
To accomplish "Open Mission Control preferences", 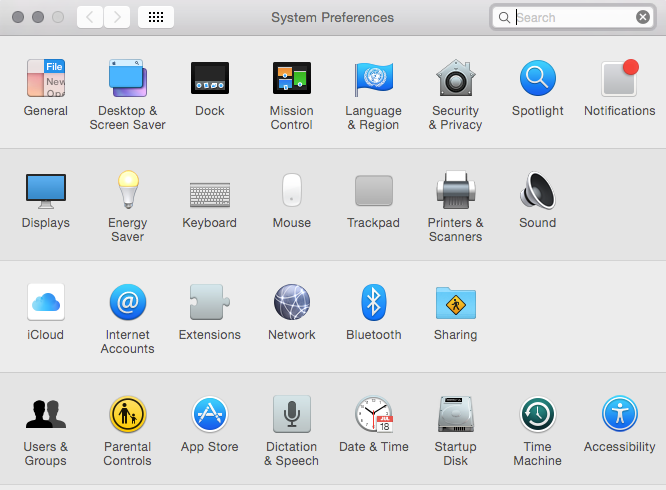I will click(291, 78).
